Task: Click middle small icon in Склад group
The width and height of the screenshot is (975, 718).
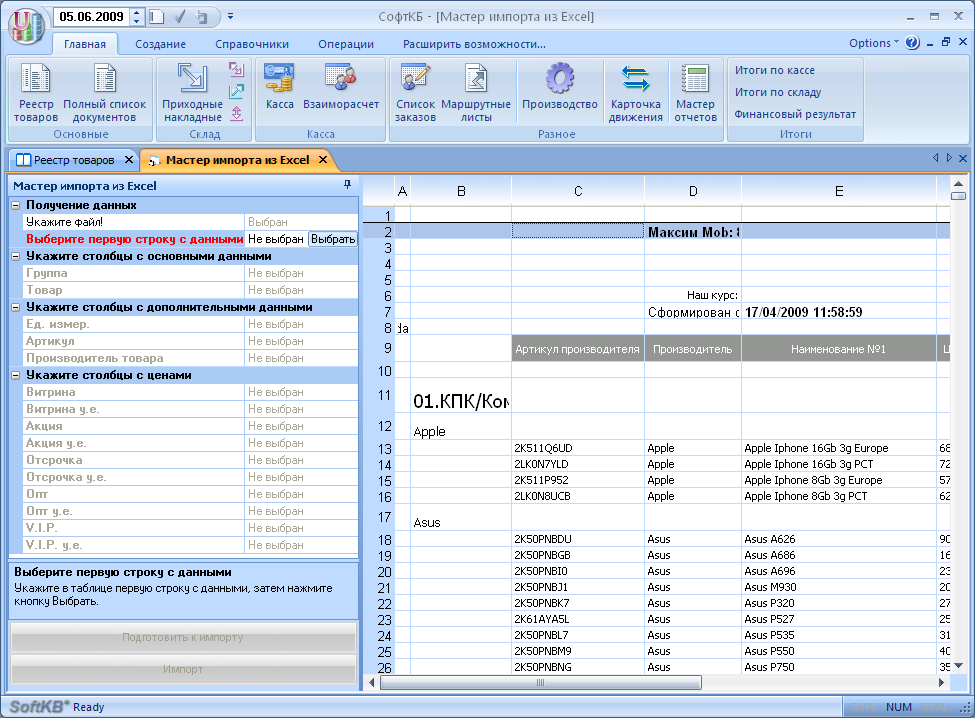Action: (x=236, y=91)
